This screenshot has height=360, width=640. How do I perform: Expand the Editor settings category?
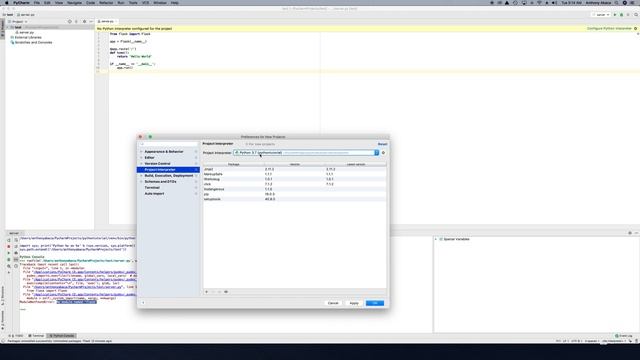(x=142, y=158)
